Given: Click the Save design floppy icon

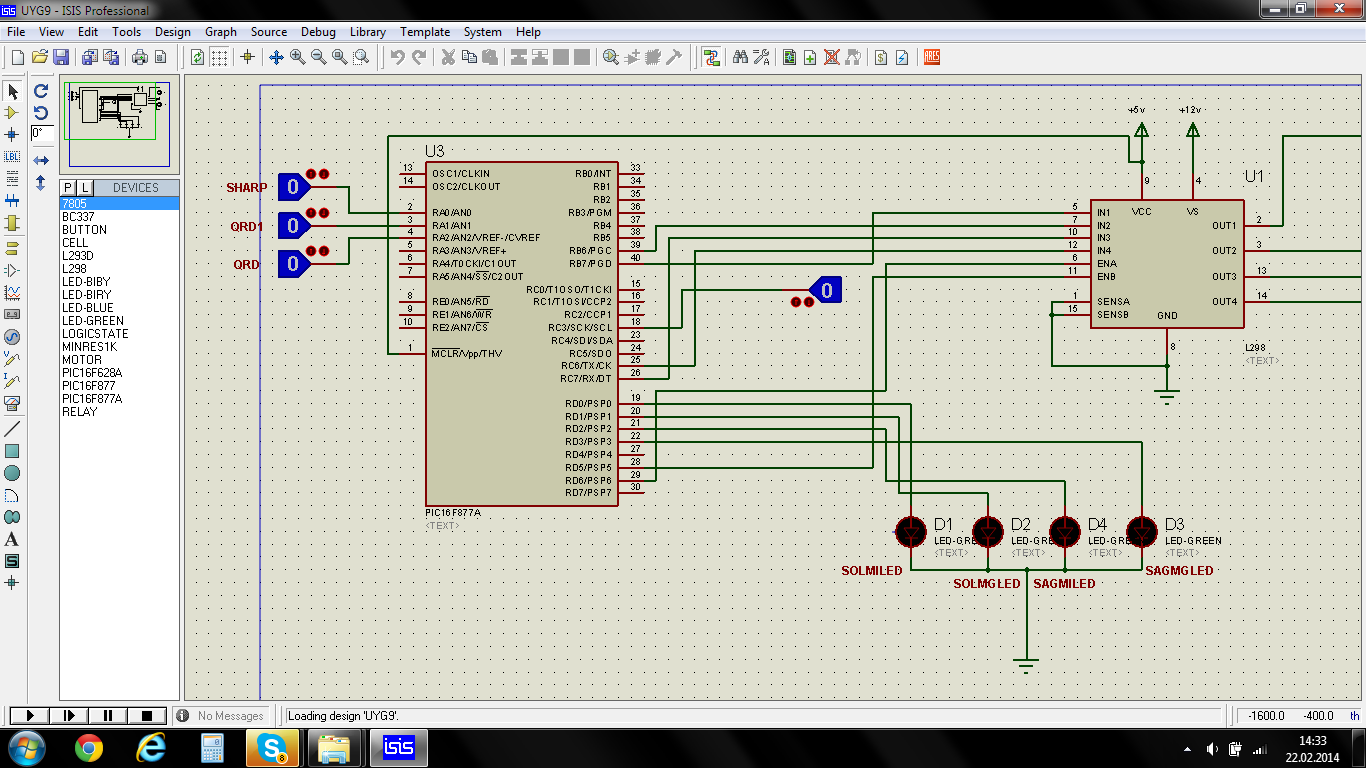Looking at the screenshot, I should (x=61, y=58).
